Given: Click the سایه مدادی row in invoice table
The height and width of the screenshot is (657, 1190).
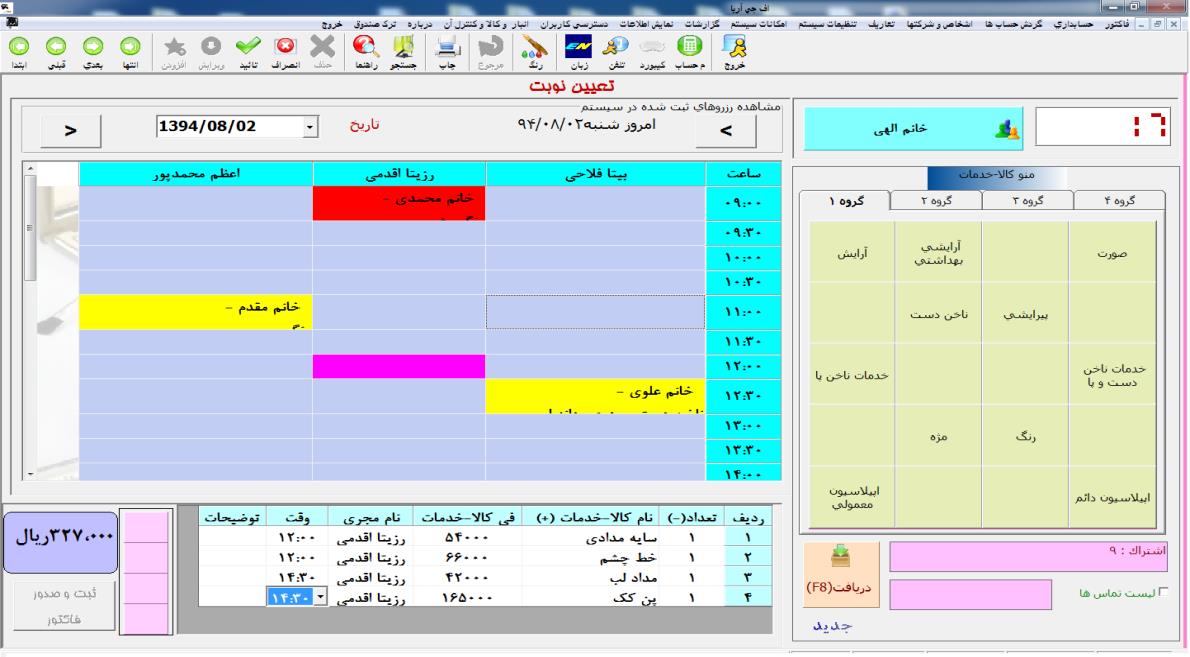Looking at the screenshot, I should point(485,537).
